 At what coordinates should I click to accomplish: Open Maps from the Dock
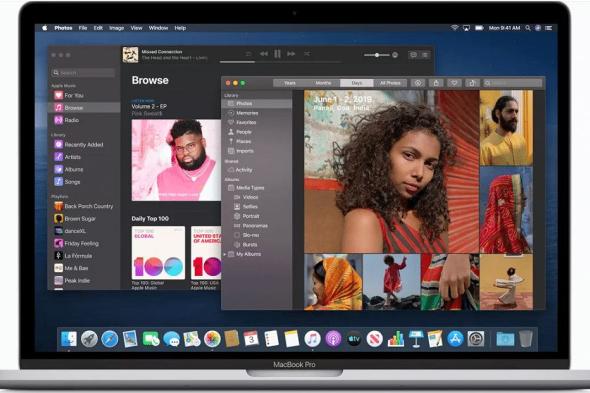(x=192, y=339)
